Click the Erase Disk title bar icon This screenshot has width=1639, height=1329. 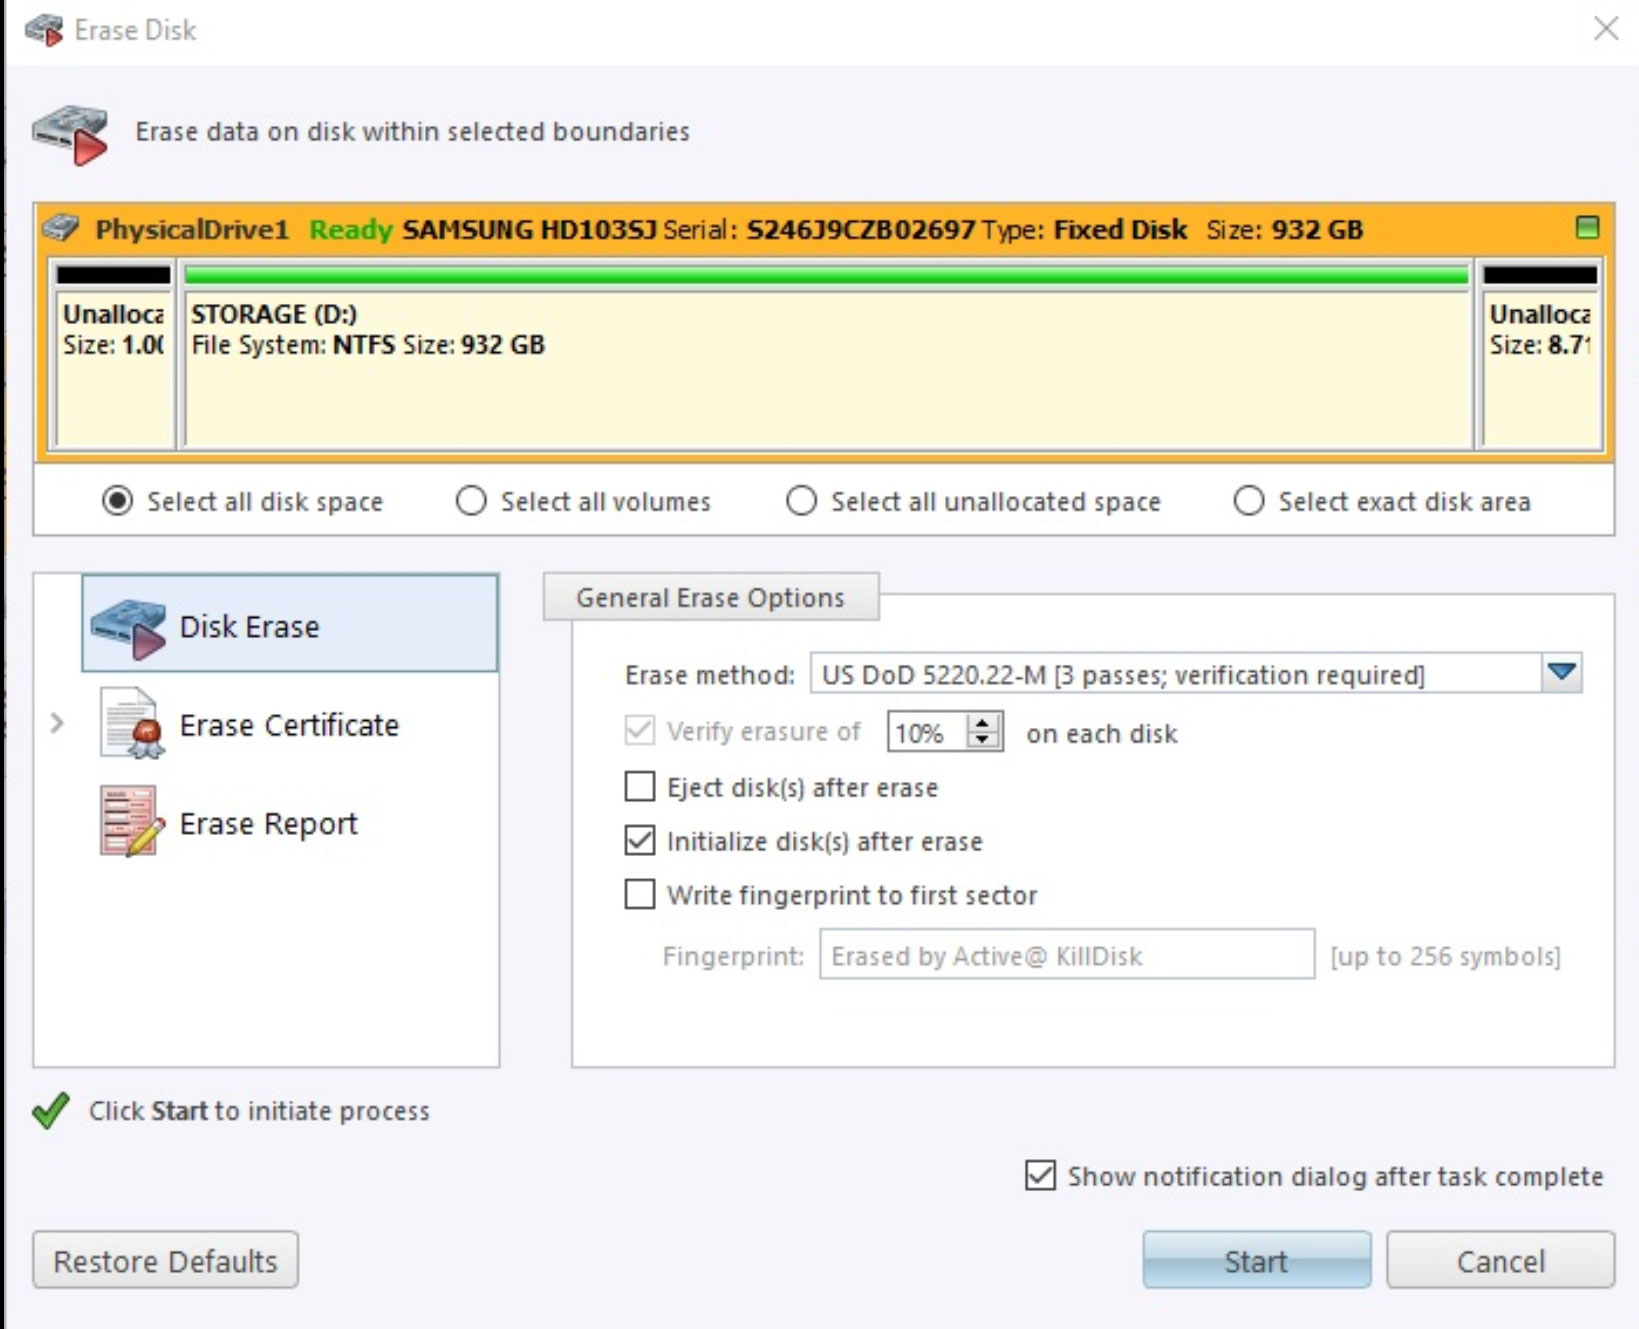click(44, 30)
